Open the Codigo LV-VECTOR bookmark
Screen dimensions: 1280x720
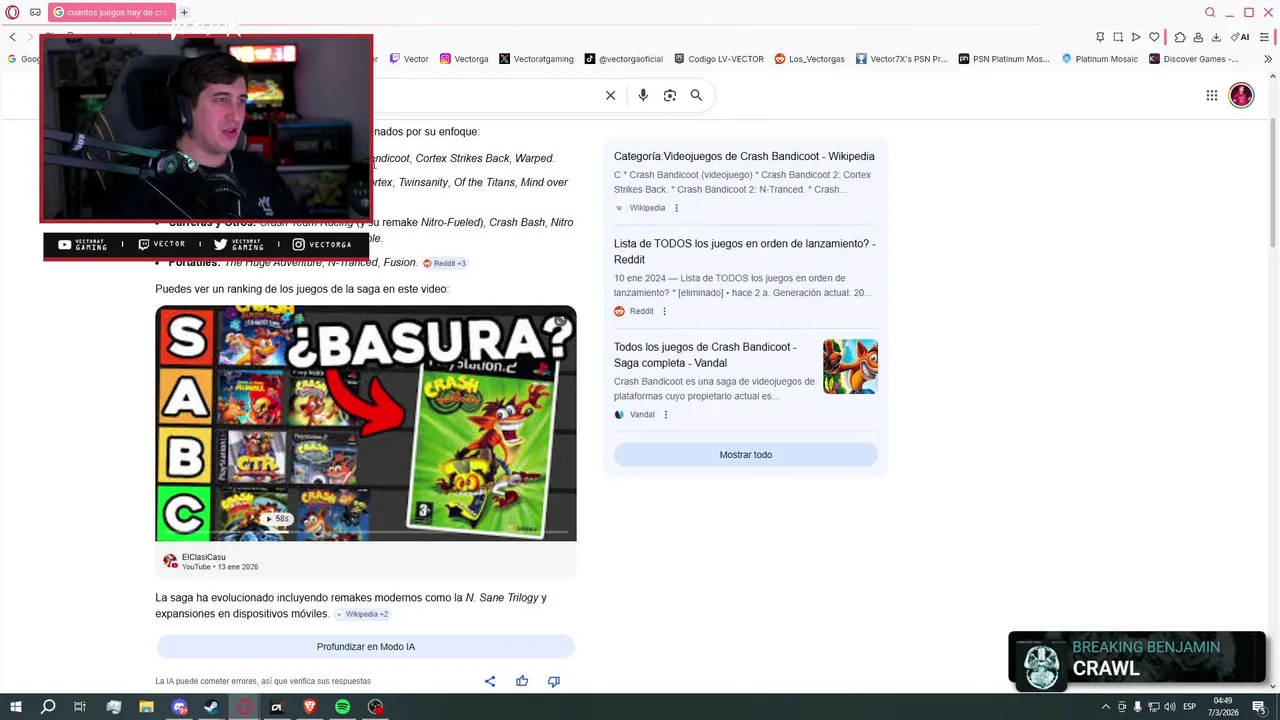click(x=719, y=59)
